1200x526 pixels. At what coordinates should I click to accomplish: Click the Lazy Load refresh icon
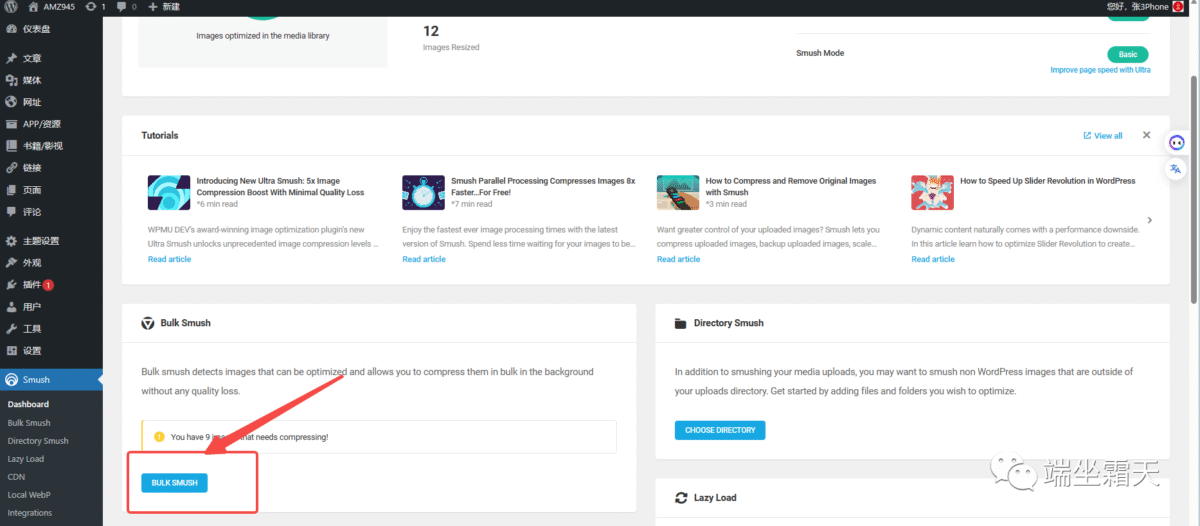tap(681, 497)
